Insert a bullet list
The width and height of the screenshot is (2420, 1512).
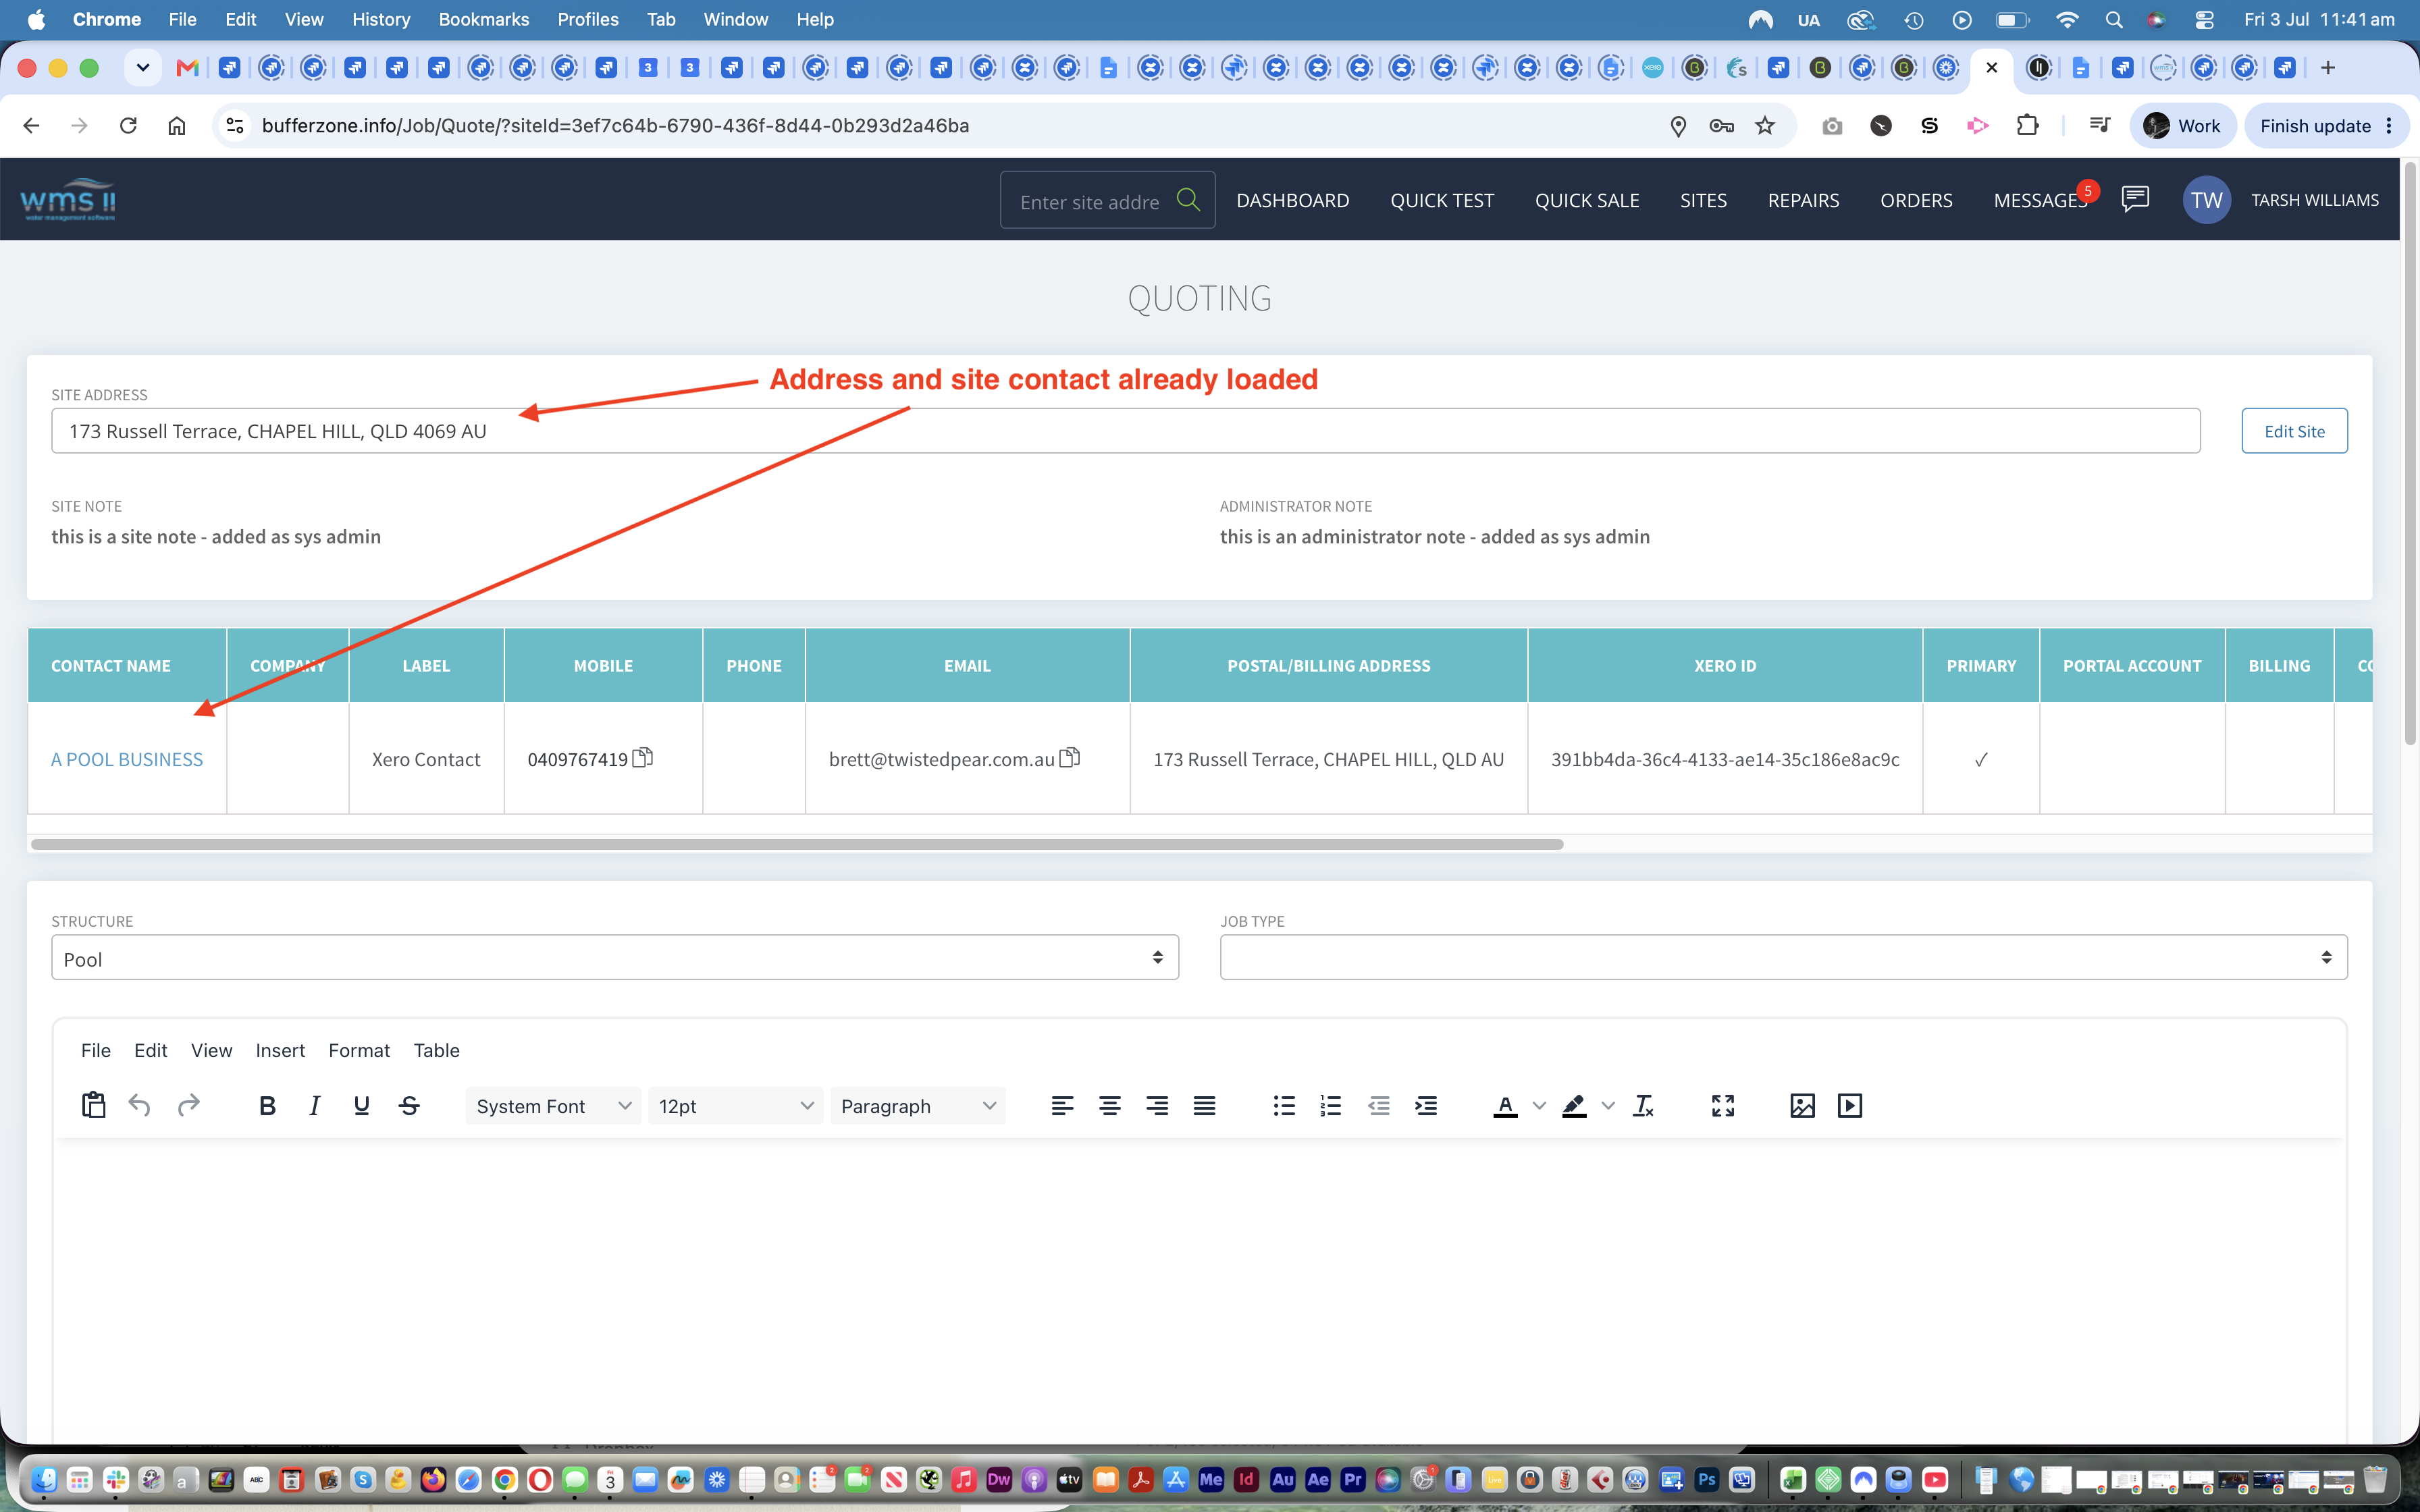[x=1284, y=1105]
